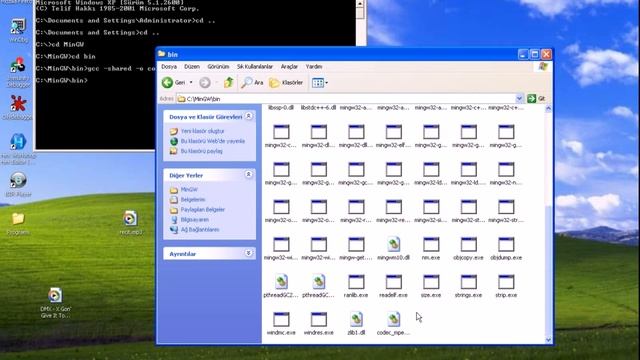Open the Ara search tool
This screenshot has width=640, height=360.
pyautogui.click(x=252, y=82)
